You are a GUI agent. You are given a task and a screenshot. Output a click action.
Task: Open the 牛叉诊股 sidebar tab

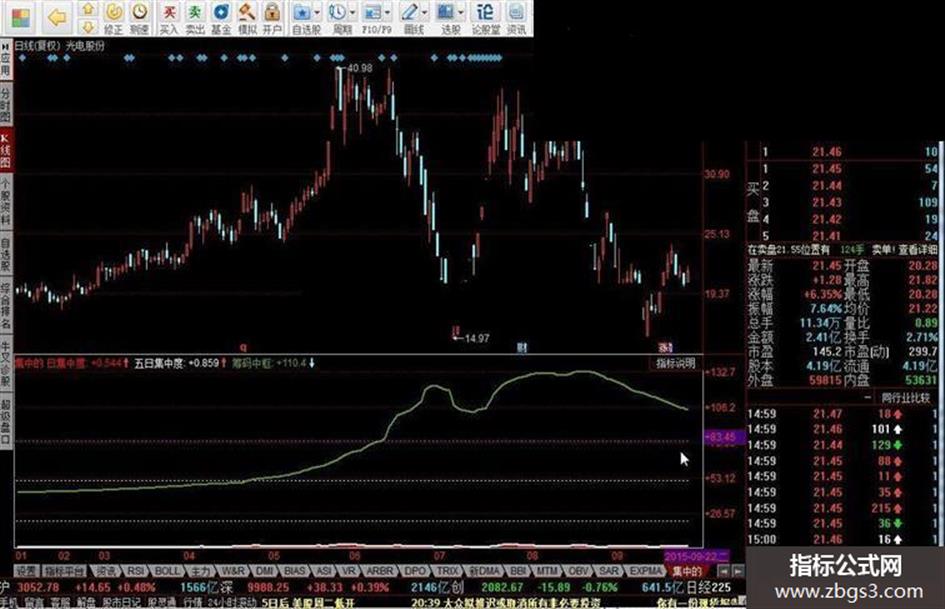coord(5,364)
